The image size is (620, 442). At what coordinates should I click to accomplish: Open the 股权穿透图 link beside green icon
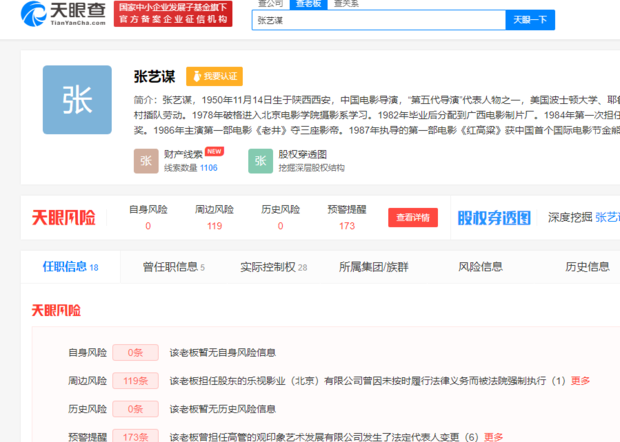[302, 154]
